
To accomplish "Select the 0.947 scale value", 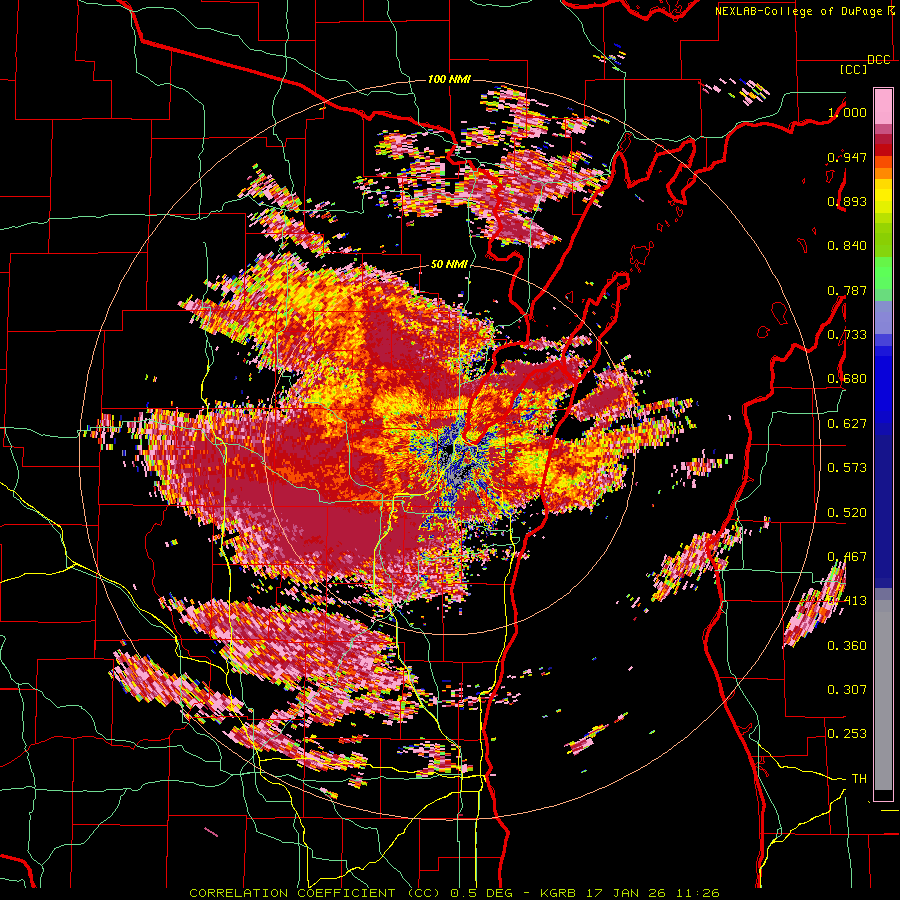I will pos(847,157).
